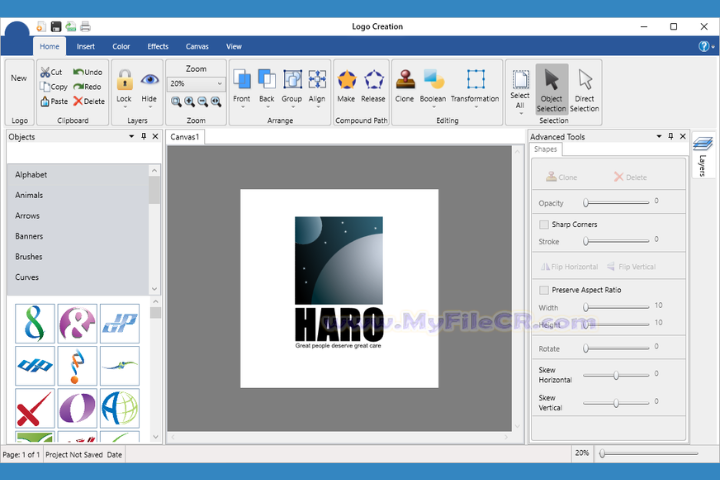This screenshot has width=720, height=480.
Task: Bring object to Front
Action: point(242,86)
